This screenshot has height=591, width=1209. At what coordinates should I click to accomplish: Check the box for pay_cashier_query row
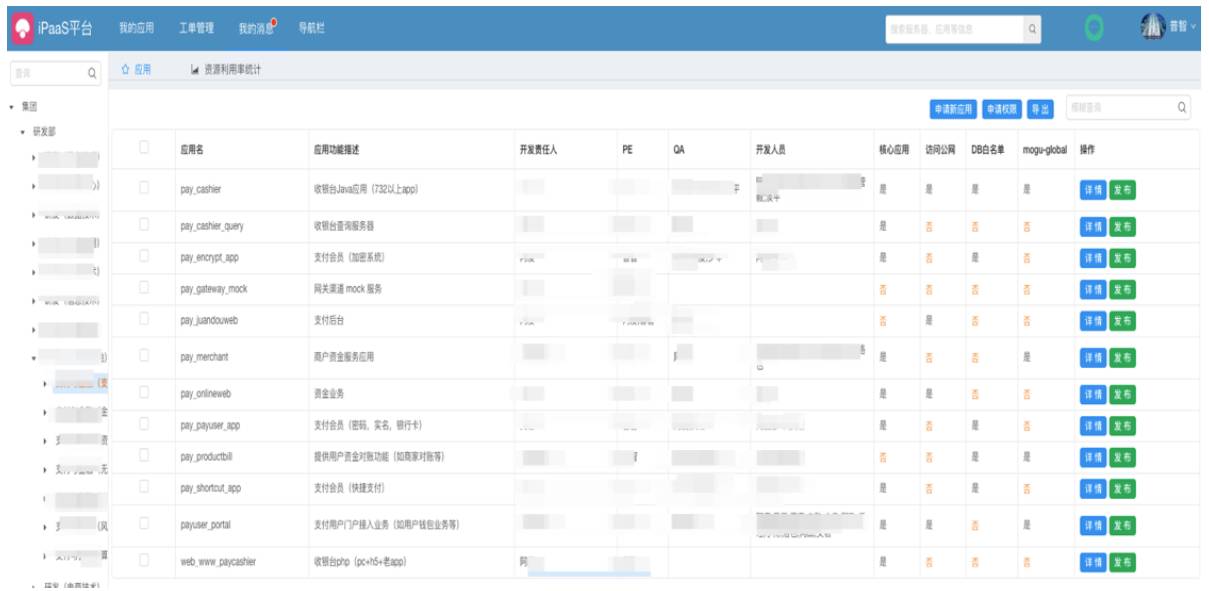point(144,225)
